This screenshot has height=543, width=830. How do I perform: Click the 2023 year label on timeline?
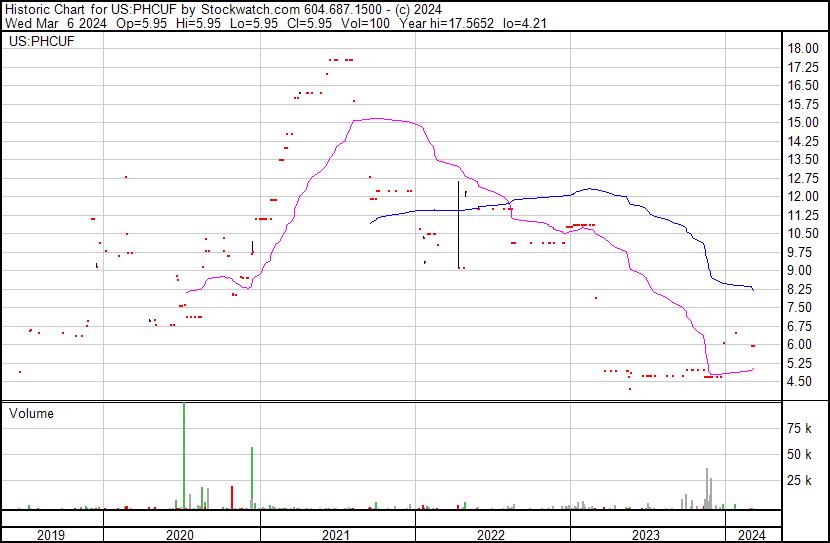coord(646,535)
